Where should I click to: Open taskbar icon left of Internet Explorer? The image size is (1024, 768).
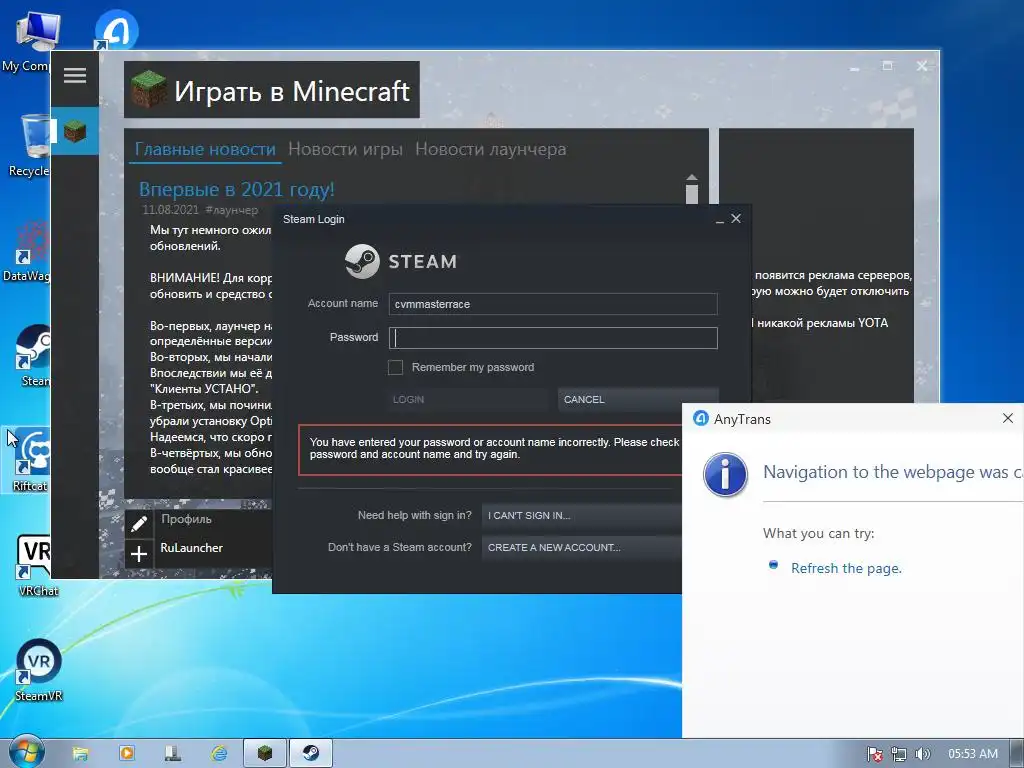point(172,753)
